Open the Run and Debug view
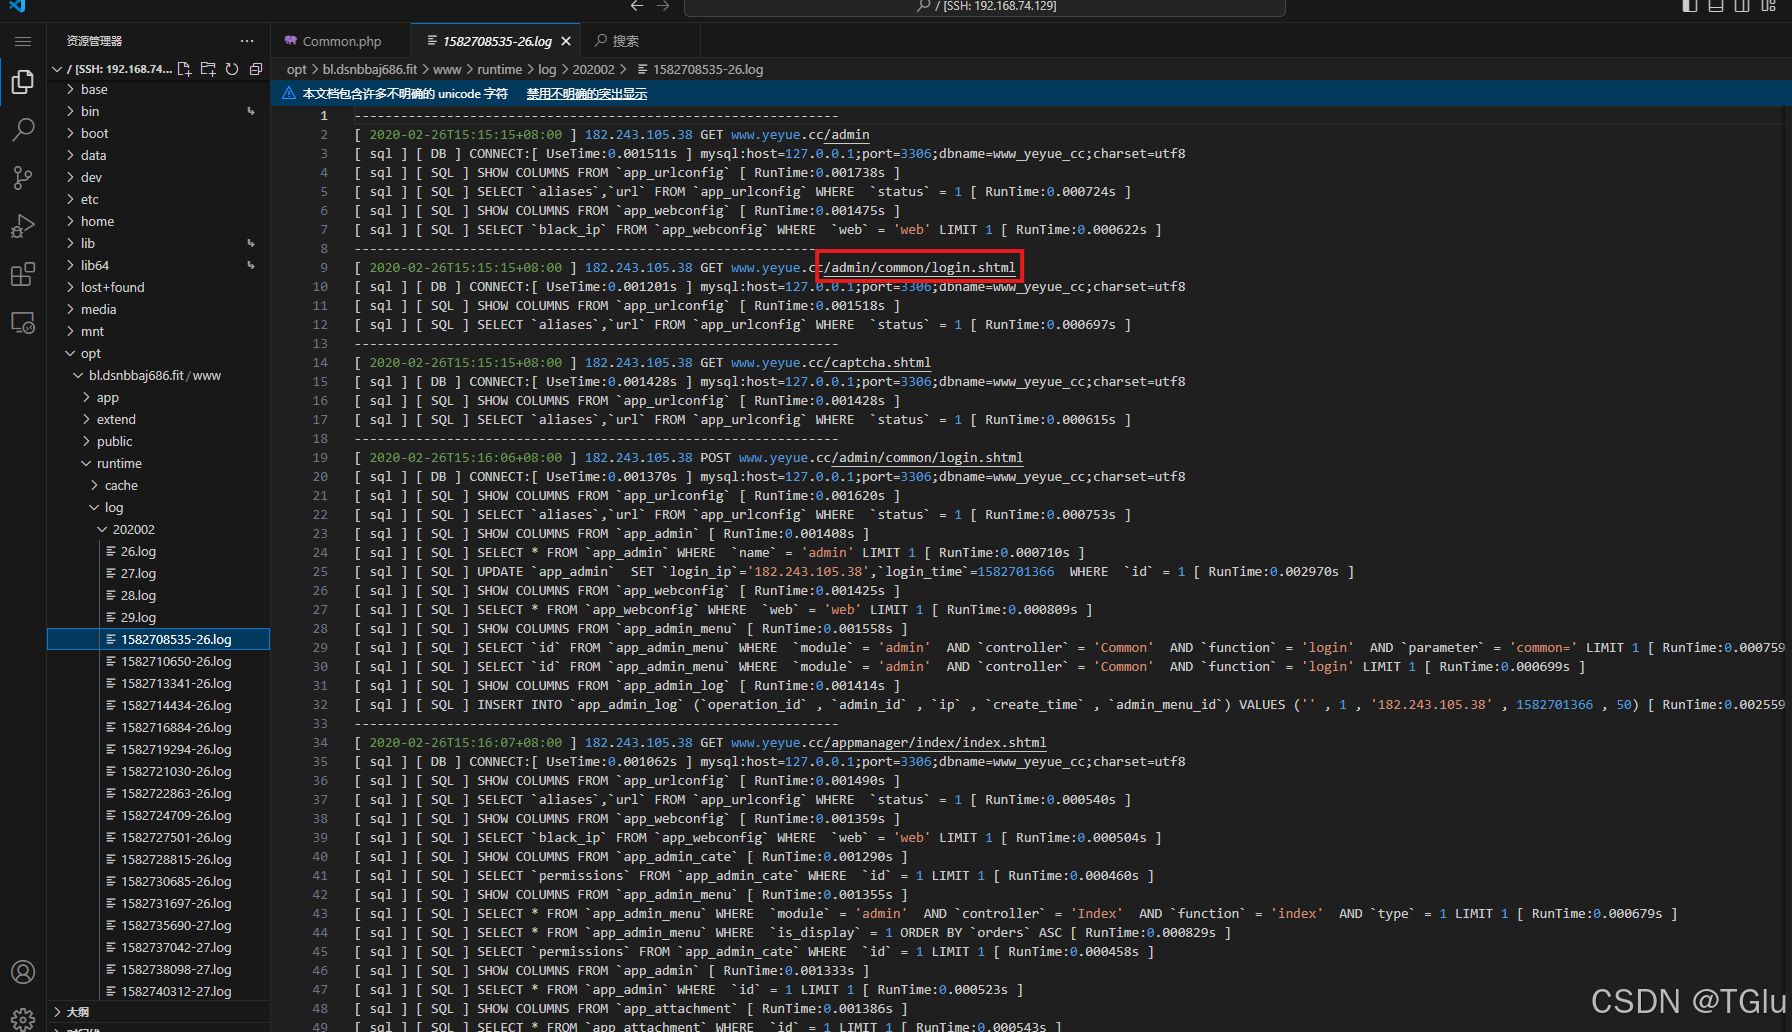 [x=23, y=226]
